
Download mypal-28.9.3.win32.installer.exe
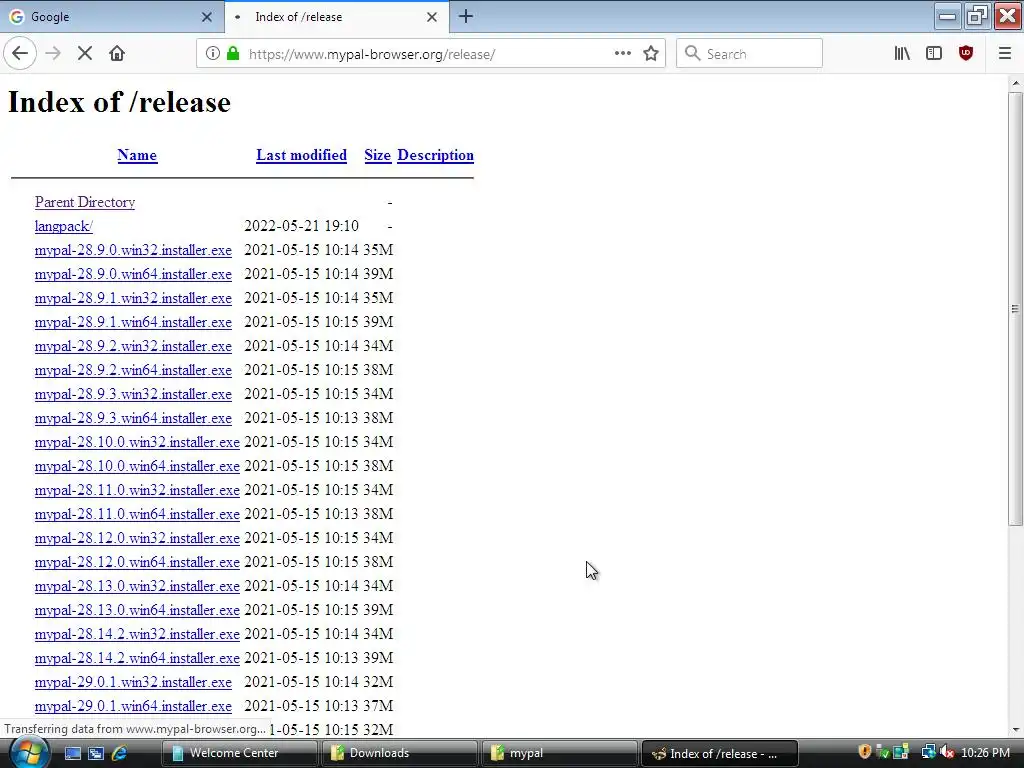click(x=133, y=394)
